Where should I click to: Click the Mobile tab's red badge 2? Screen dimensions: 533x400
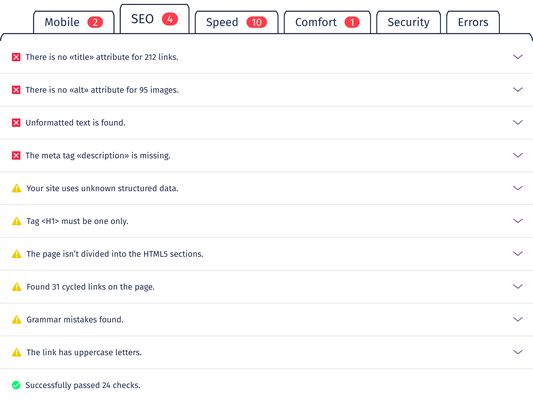coord(95,22)
